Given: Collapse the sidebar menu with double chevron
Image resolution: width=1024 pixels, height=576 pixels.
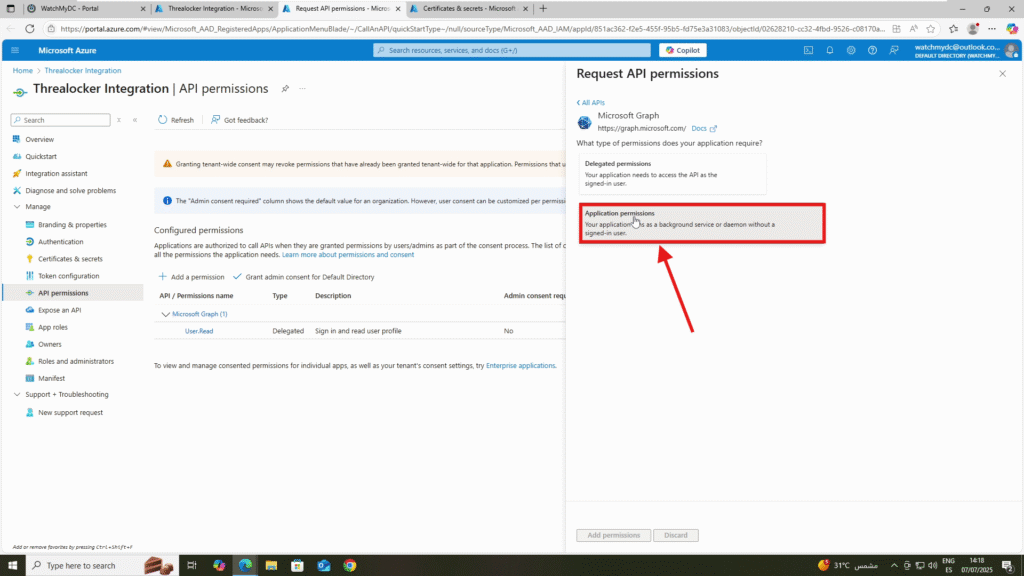Looking at the screenshot, I should (135, 120).
